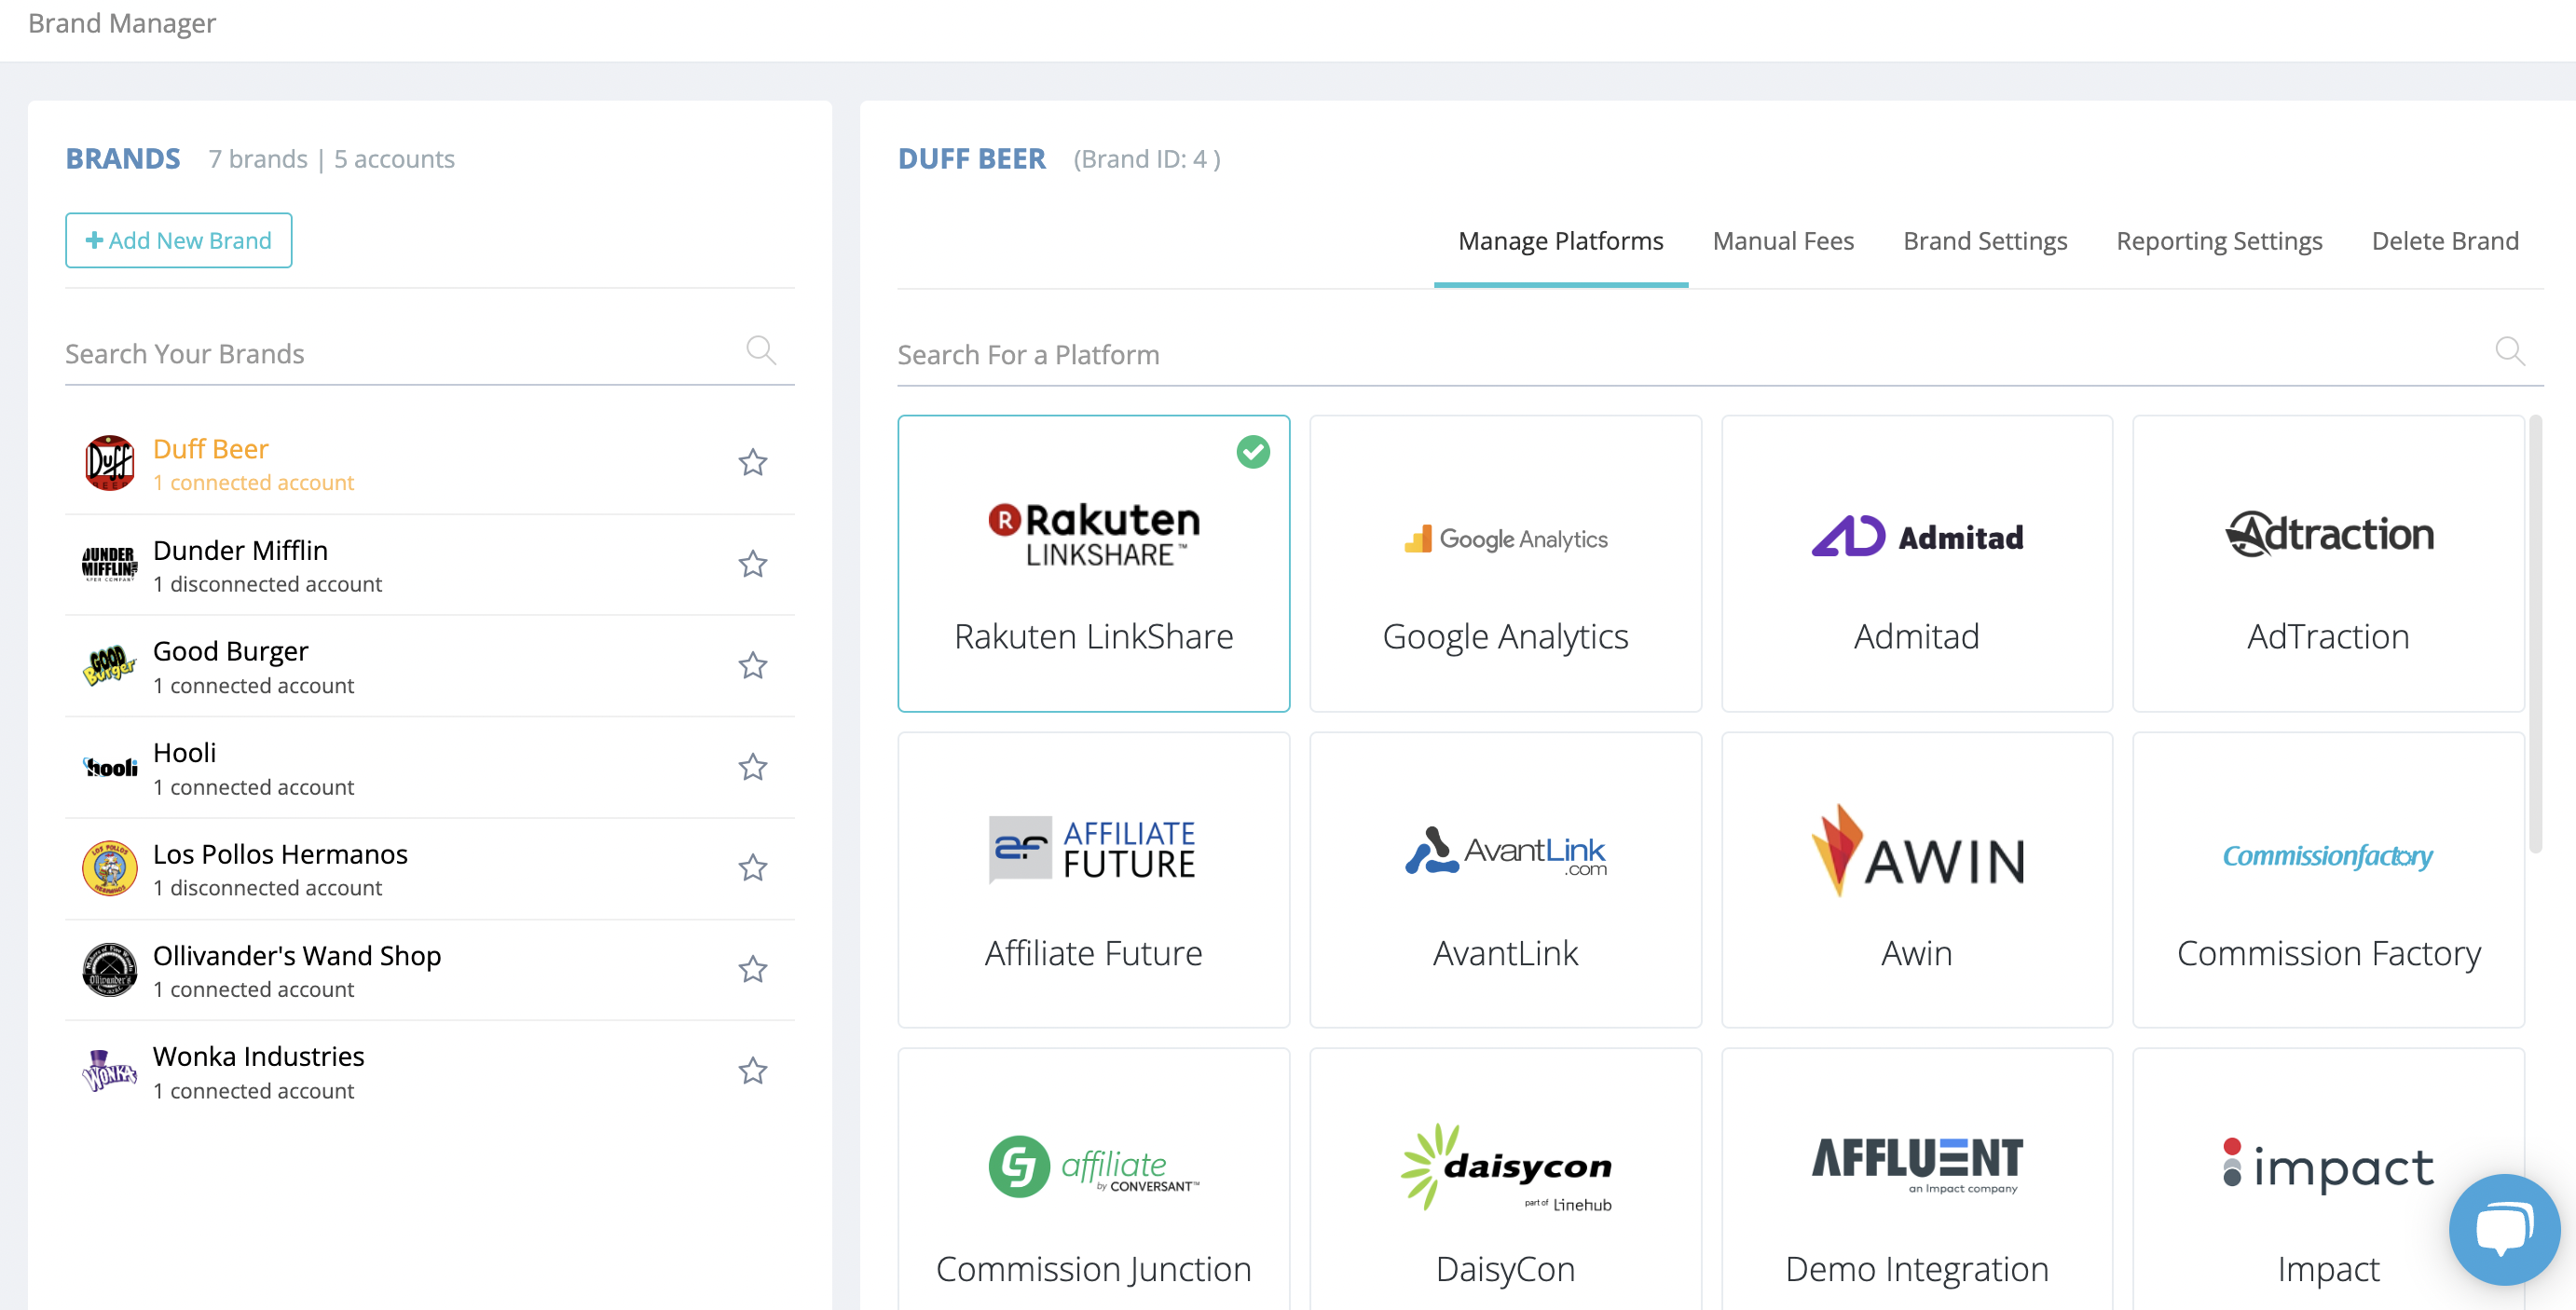Click the brand search magnifier icon
The width and height of the screenshot is (2576, 1310).
click(x=761, y=351)
